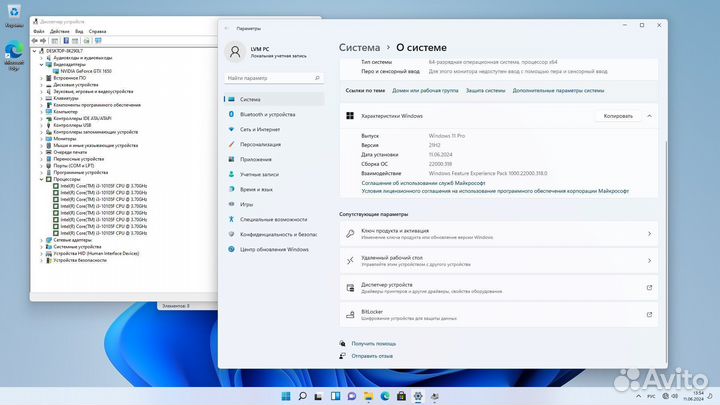This screenshot has width=720, height=405.
Task: Click the LVM PC user avatar
Action: click(x=235, y=52)
